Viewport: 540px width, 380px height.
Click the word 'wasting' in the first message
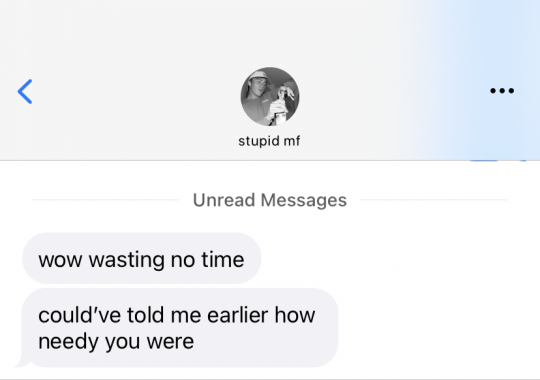126,260
